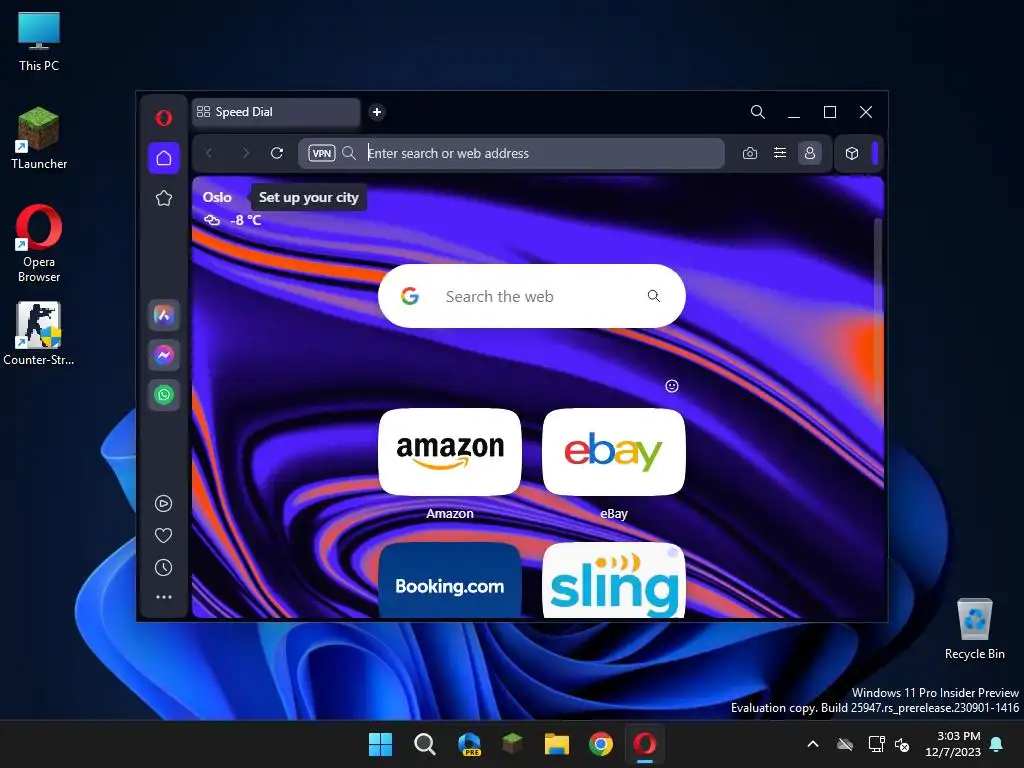
Task: Open the Booking.com speed dial tile
Action: pos(450,581)
